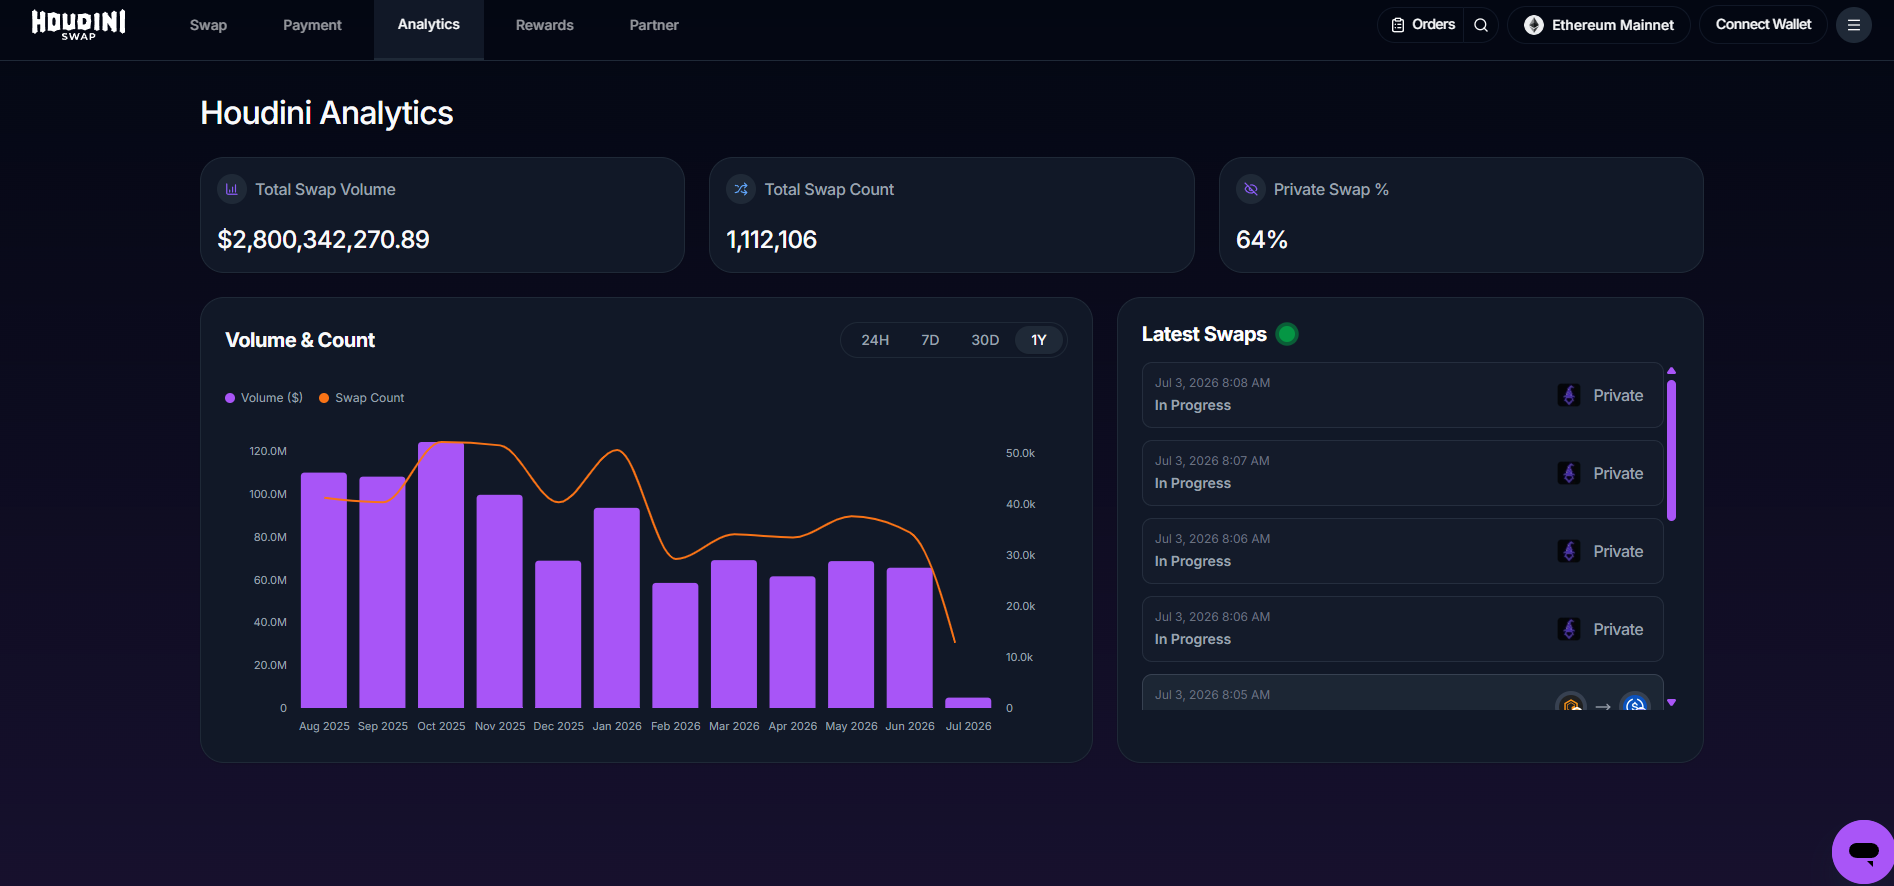Toggle the Volume ($) legend series
1894x886 pixels.
tap(264, 398)
